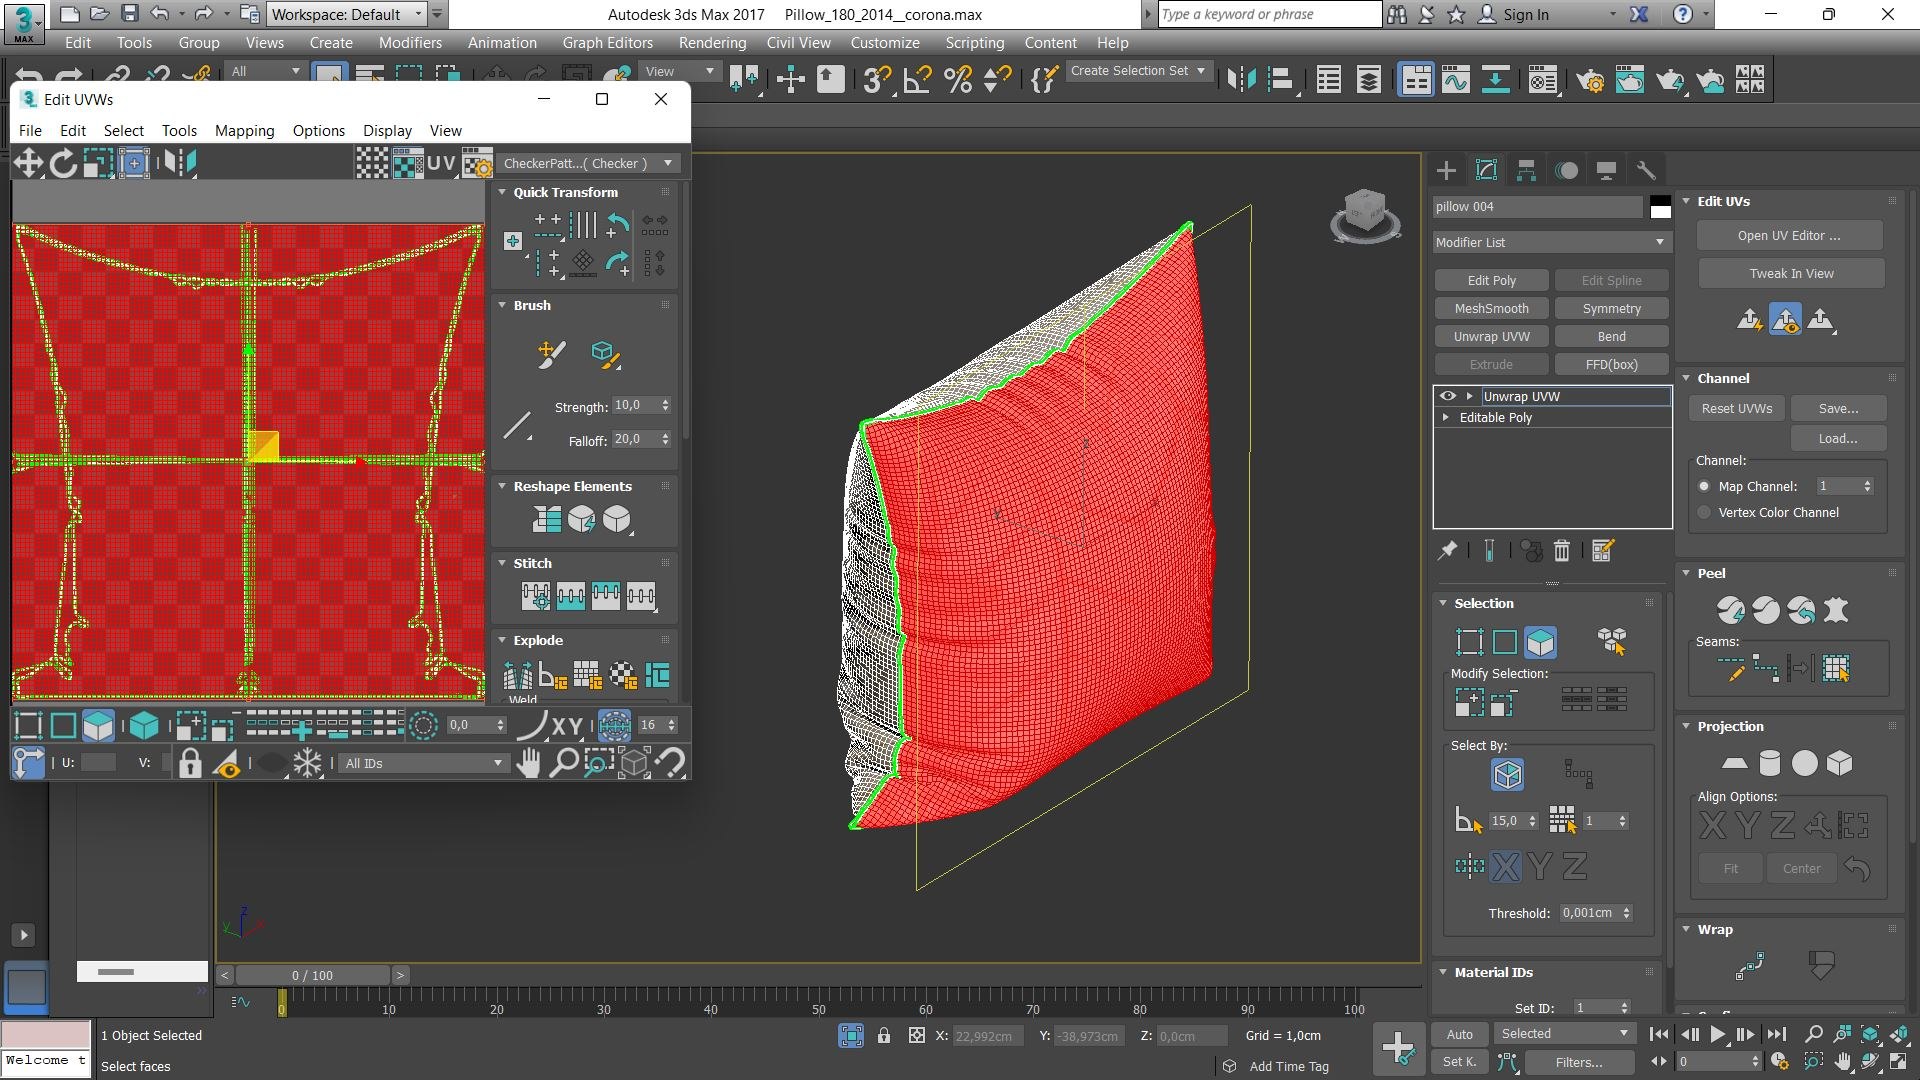This screenshot has width=1920, height=1080.
Task: Click the Paint Move brush icon
Action: 551,354
